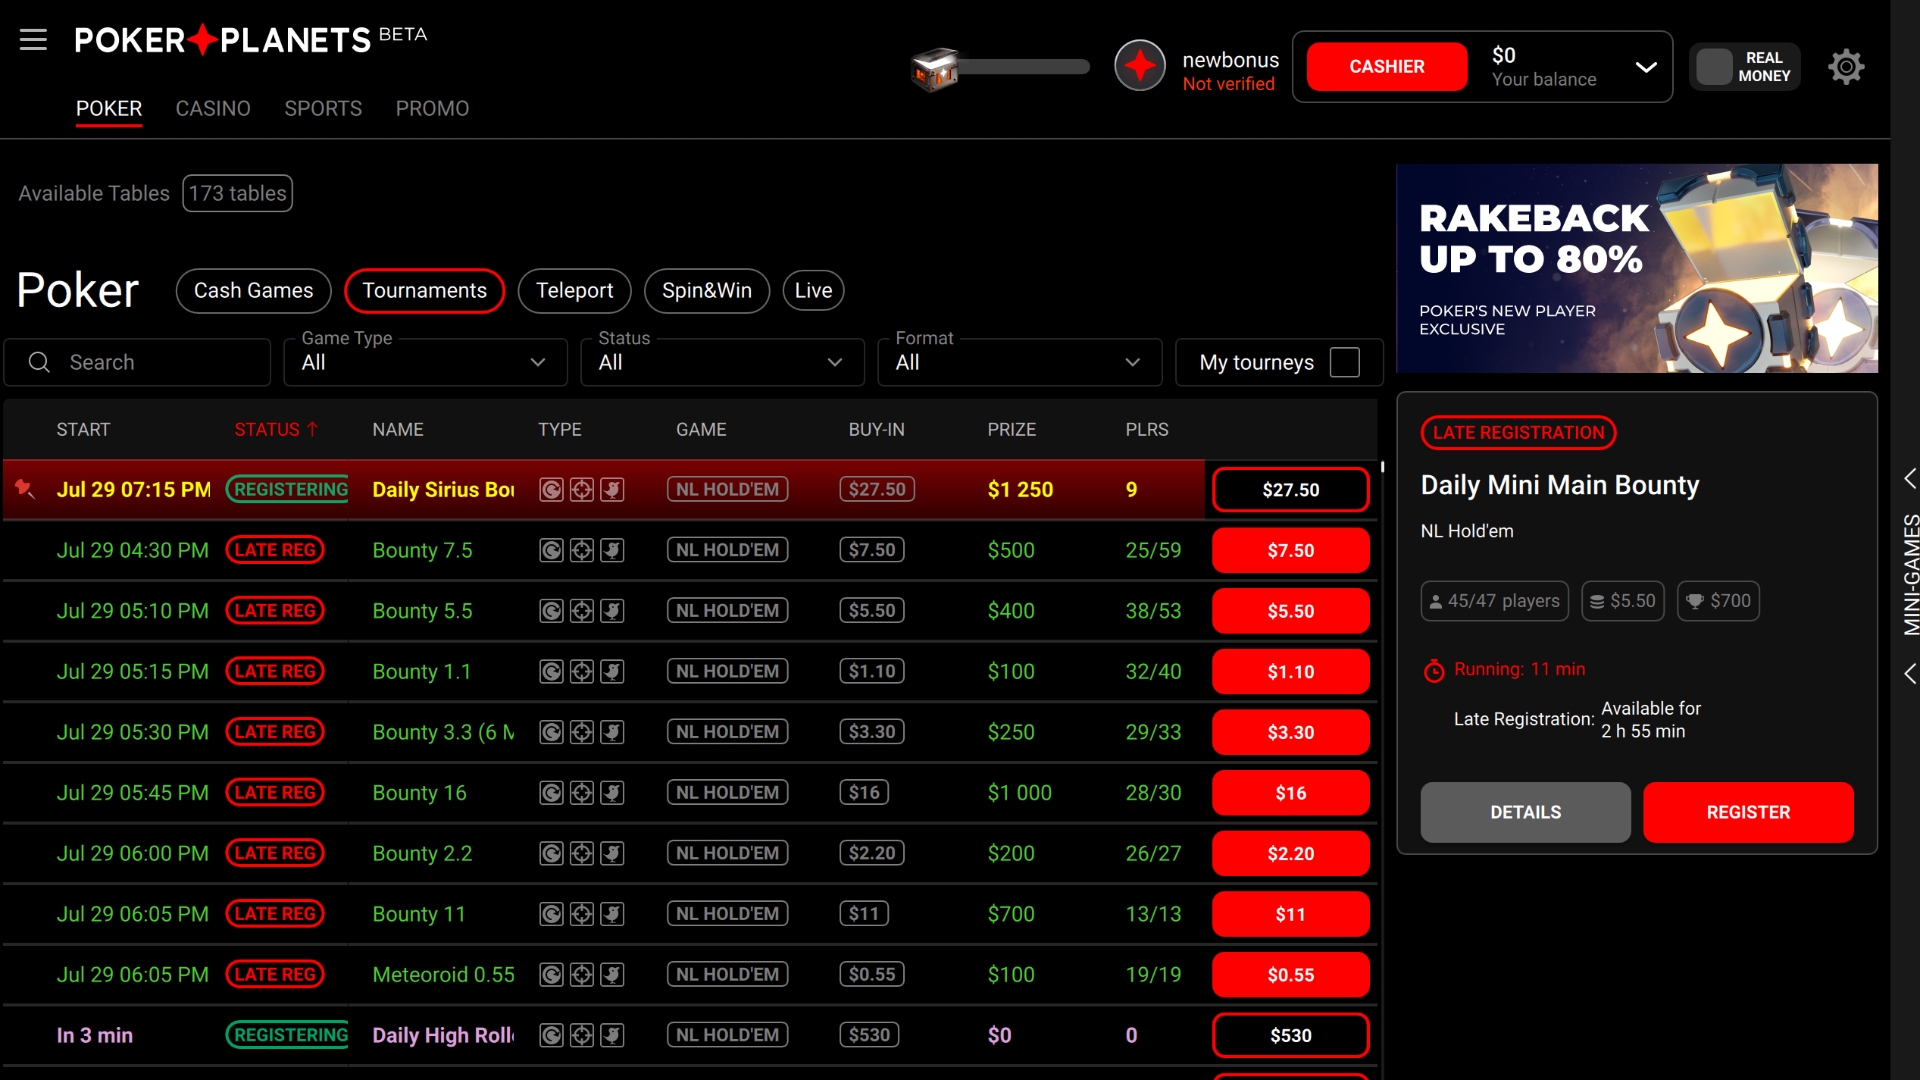Click the 45/47 players badge icon
The image size is (1920, 1080).
point(1436,601)
